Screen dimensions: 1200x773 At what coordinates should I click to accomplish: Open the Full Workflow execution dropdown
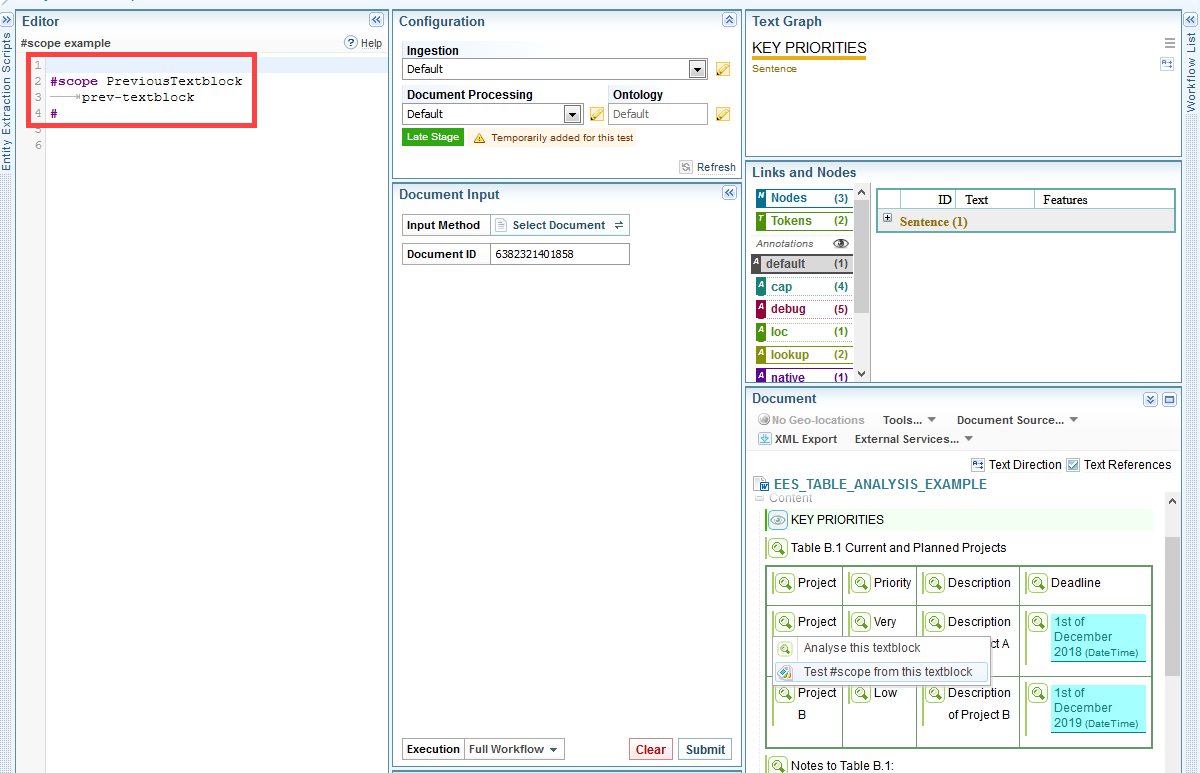[514, 749]
